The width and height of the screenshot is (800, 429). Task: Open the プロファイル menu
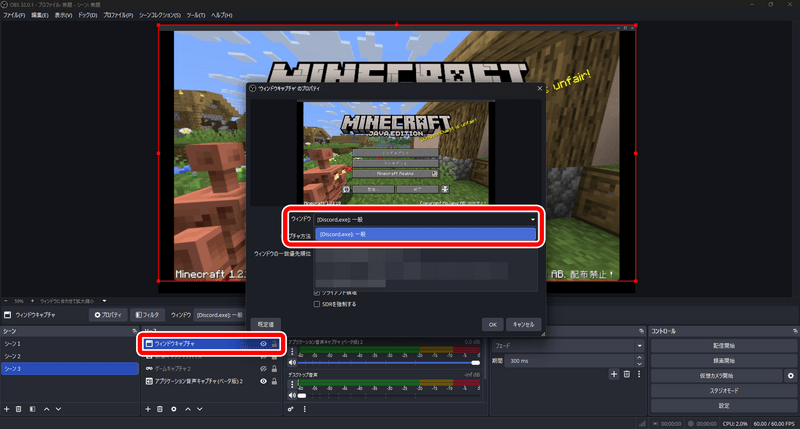pyautogui.click(x=118, y=15)
